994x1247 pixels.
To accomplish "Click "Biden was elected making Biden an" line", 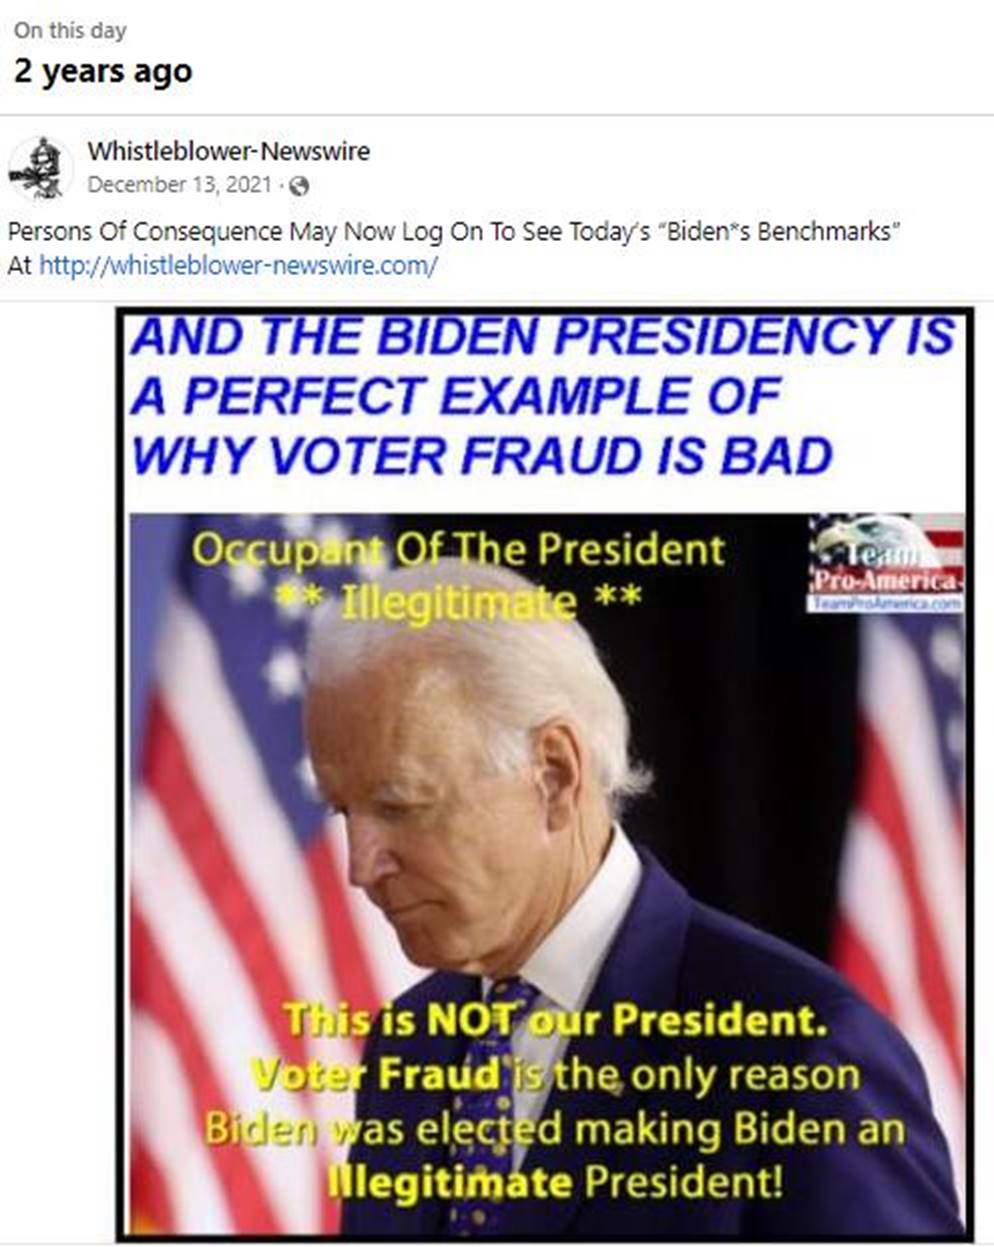I will [555, 1130].
